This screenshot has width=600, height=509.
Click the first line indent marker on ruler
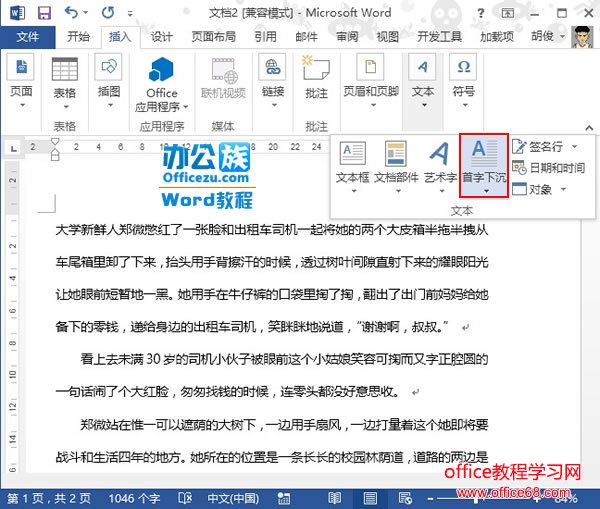55,142
